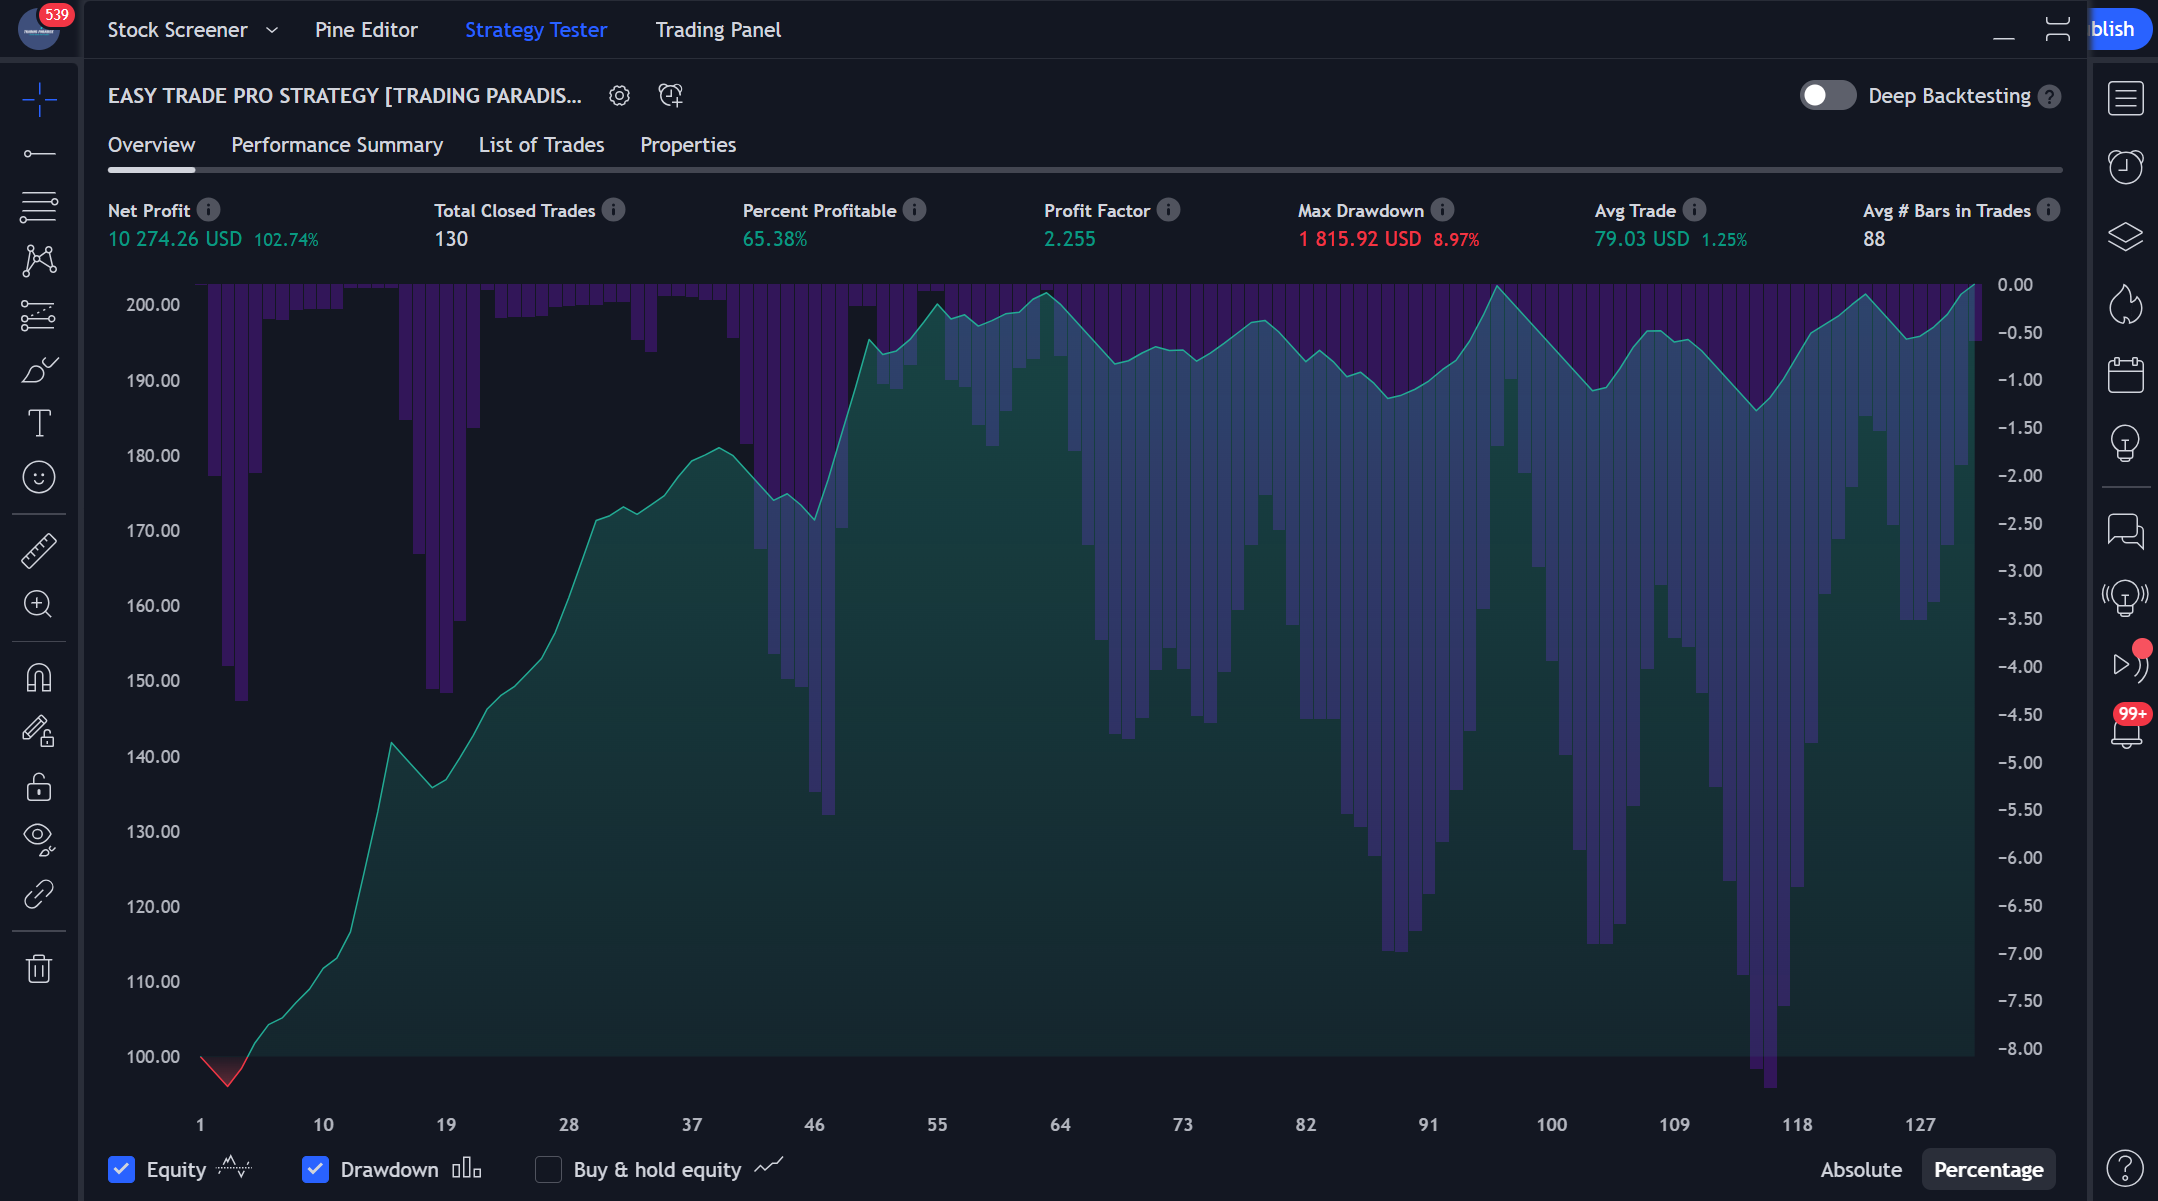Open the Calendar icon in right sidebar
This screenshot has height=1201, width=2158.
(2125, 375)
